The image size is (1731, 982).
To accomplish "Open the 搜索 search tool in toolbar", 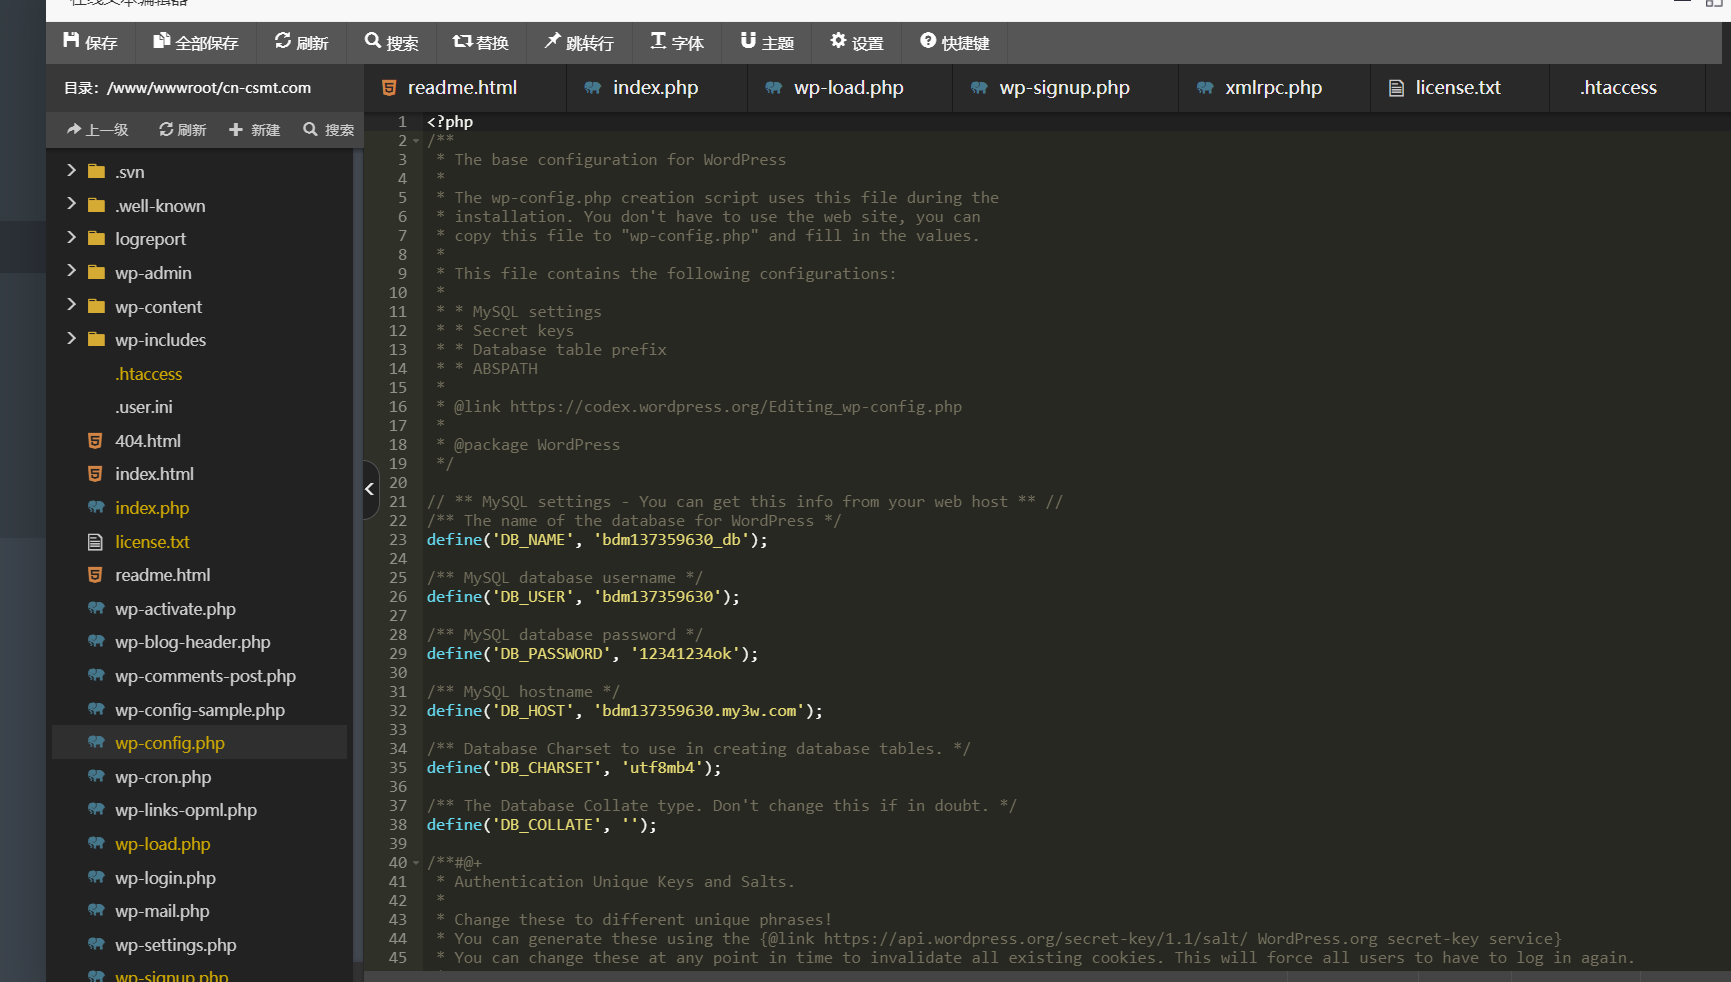I will point(391,42).
